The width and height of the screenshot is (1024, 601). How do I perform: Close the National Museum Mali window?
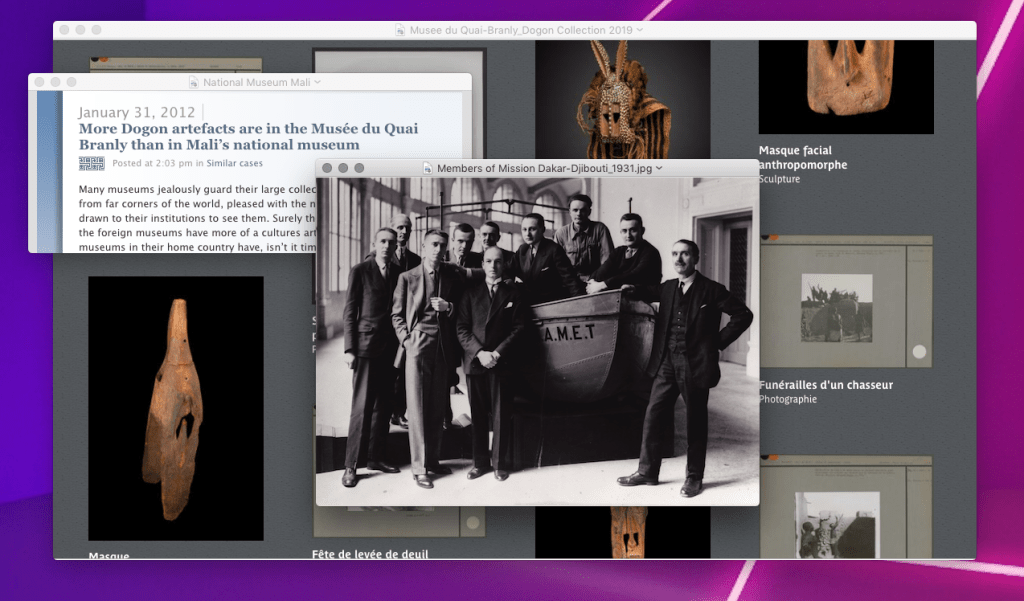(39, 82)
